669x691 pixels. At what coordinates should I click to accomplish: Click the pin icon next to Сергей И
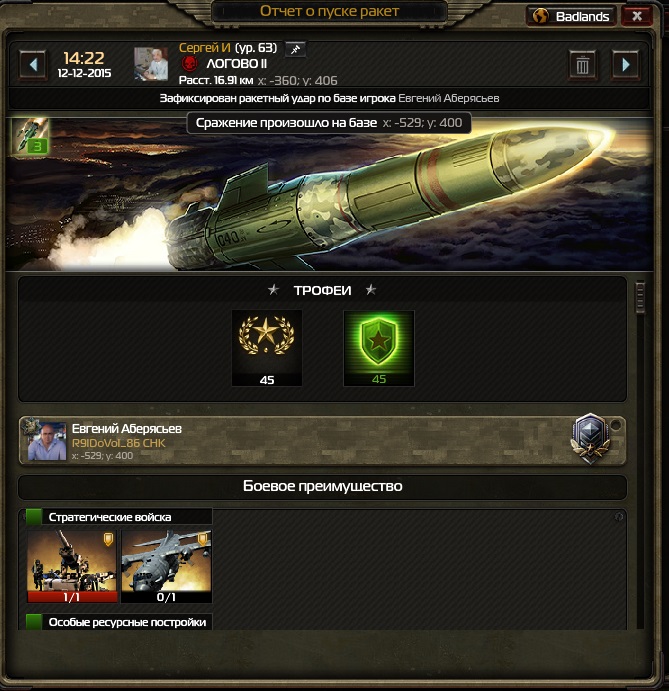[x=295, y=49]
